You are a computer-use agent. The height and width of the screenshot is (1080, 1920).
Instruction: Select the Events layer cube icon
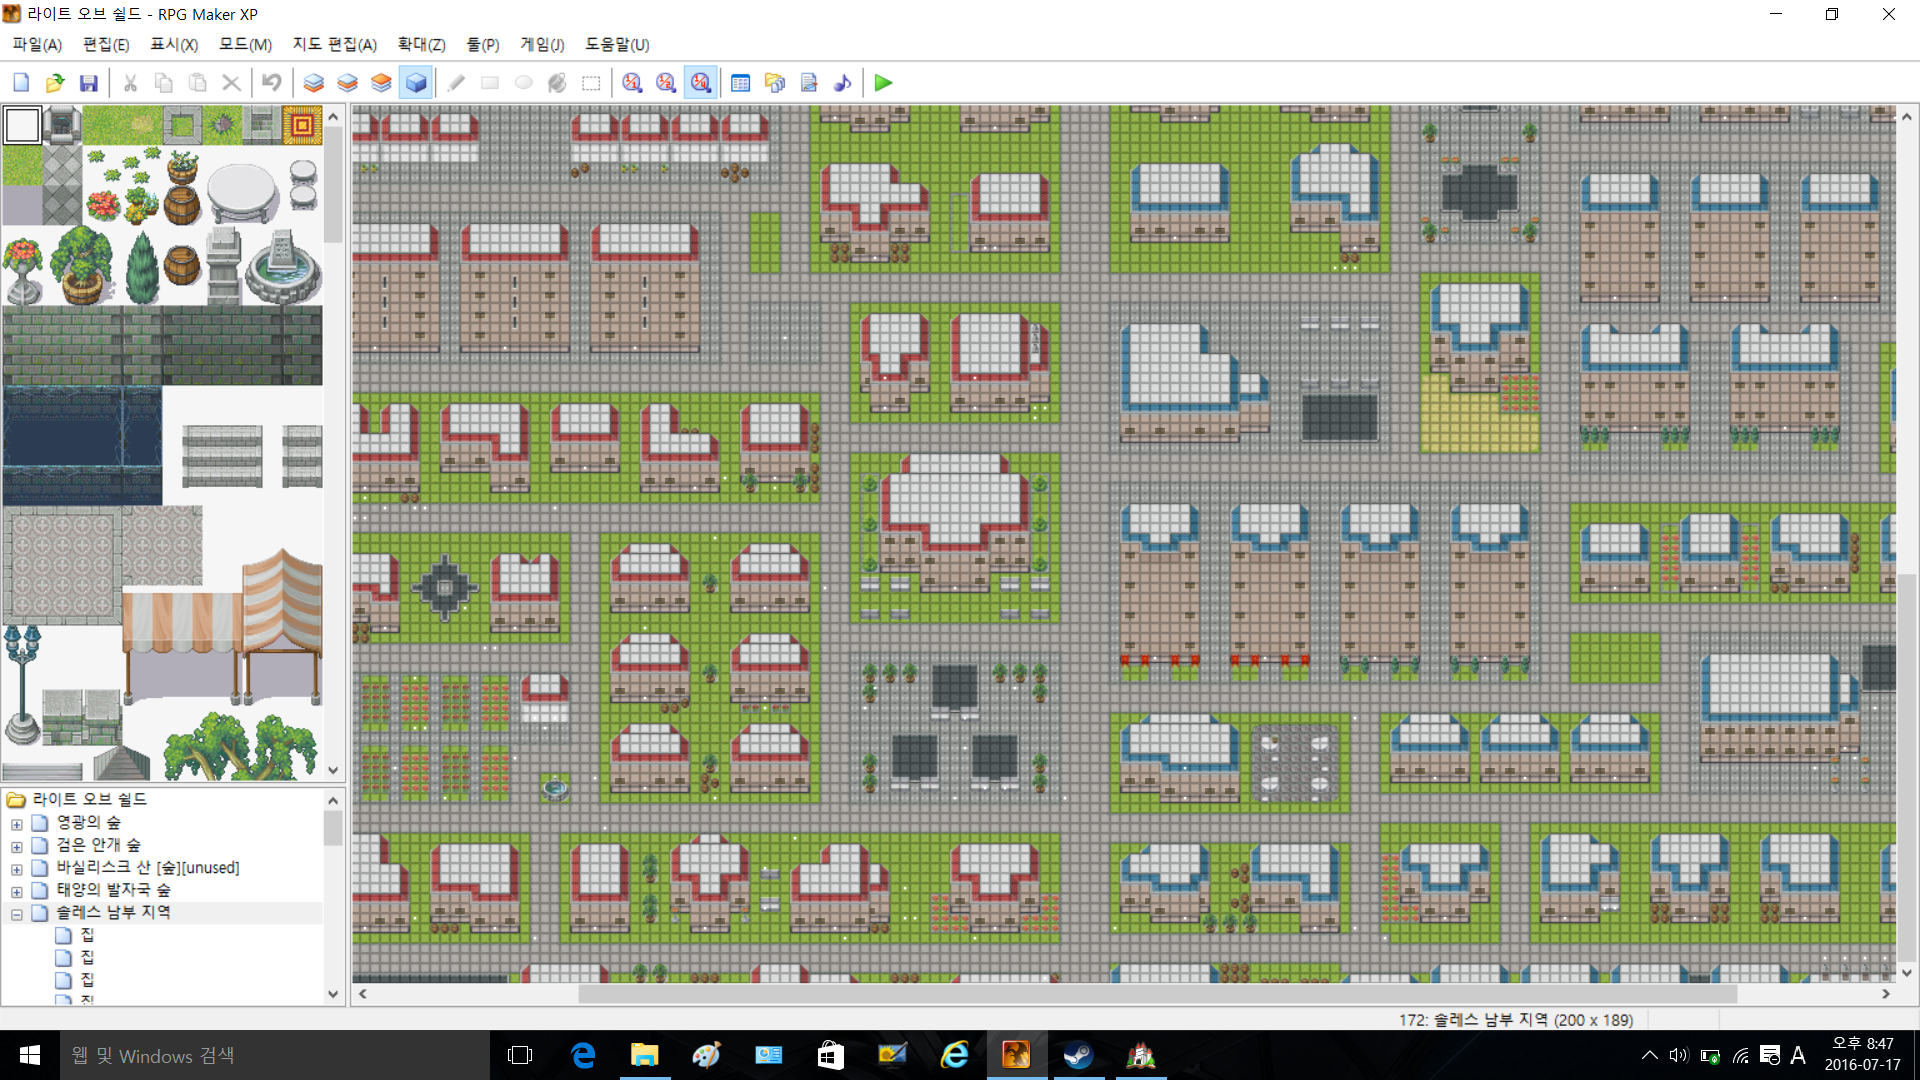pyautogui.click(x=416, y=83)
